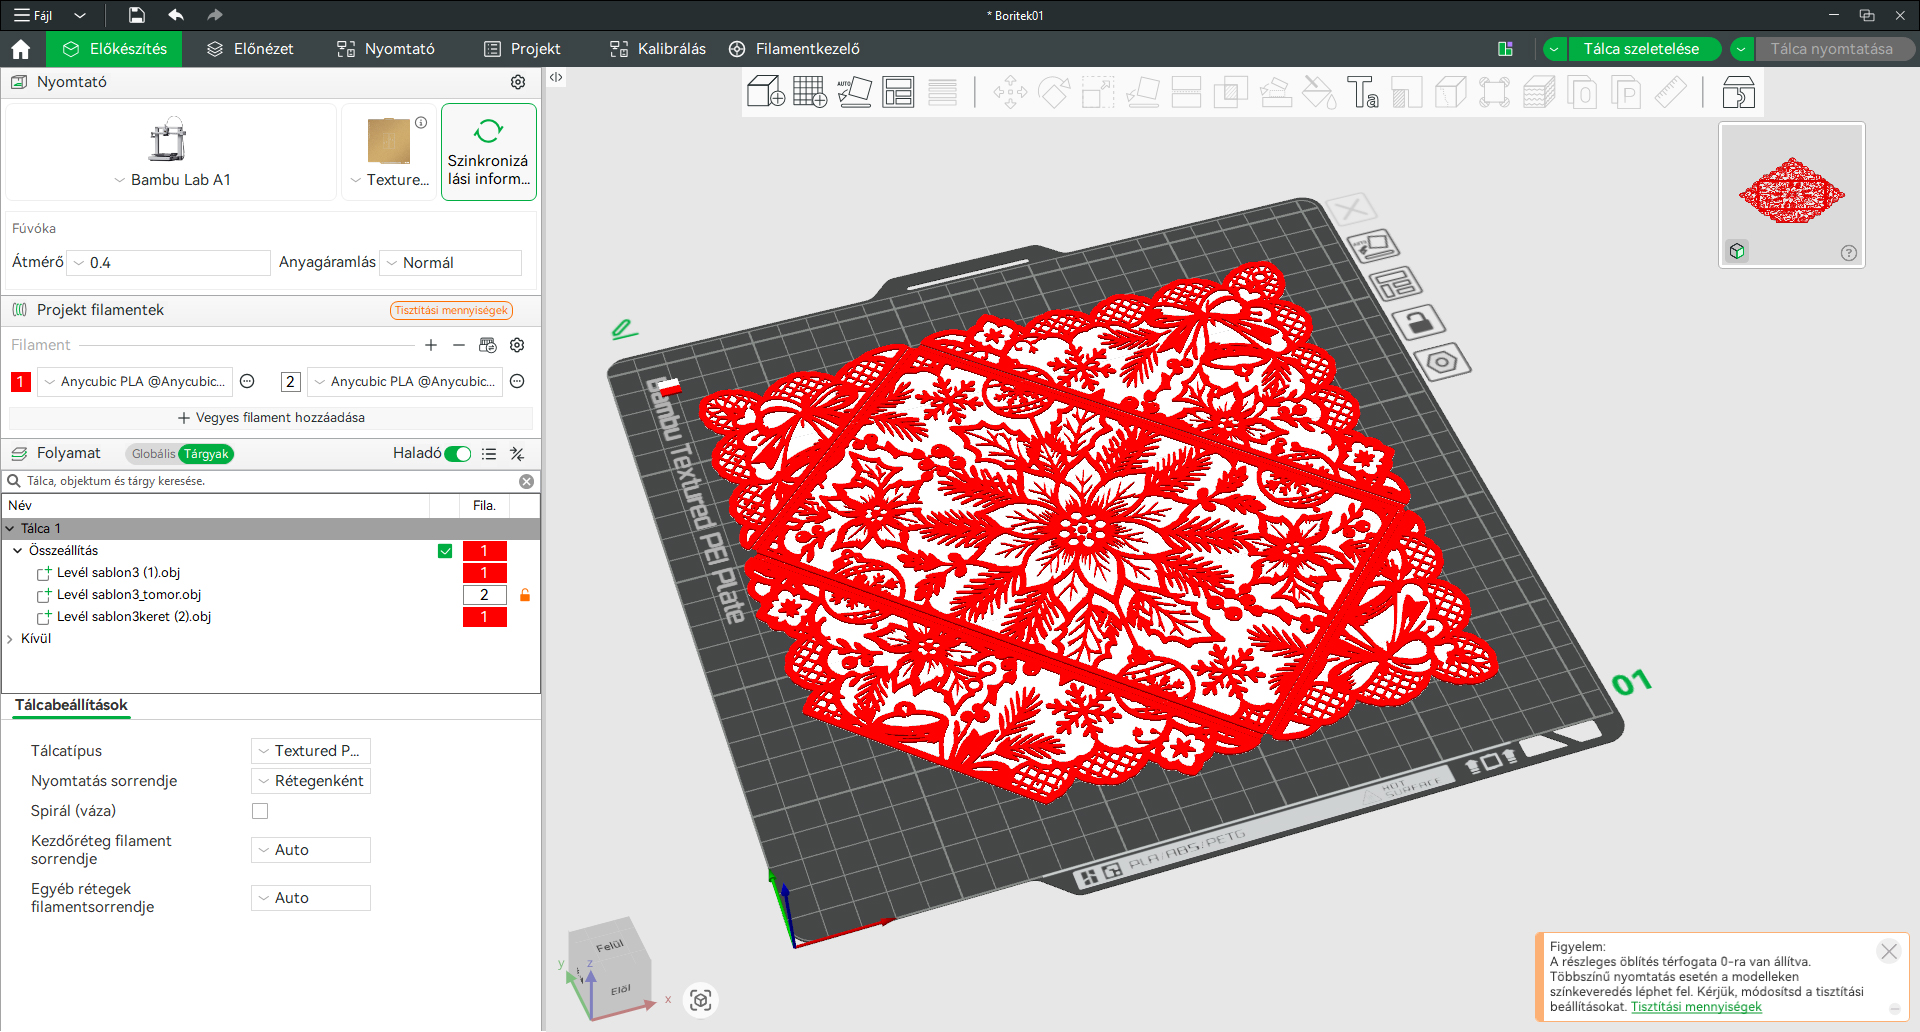Click Vegyes filament hozzáadása button
1920x1032 pixels.
[271, 418]
